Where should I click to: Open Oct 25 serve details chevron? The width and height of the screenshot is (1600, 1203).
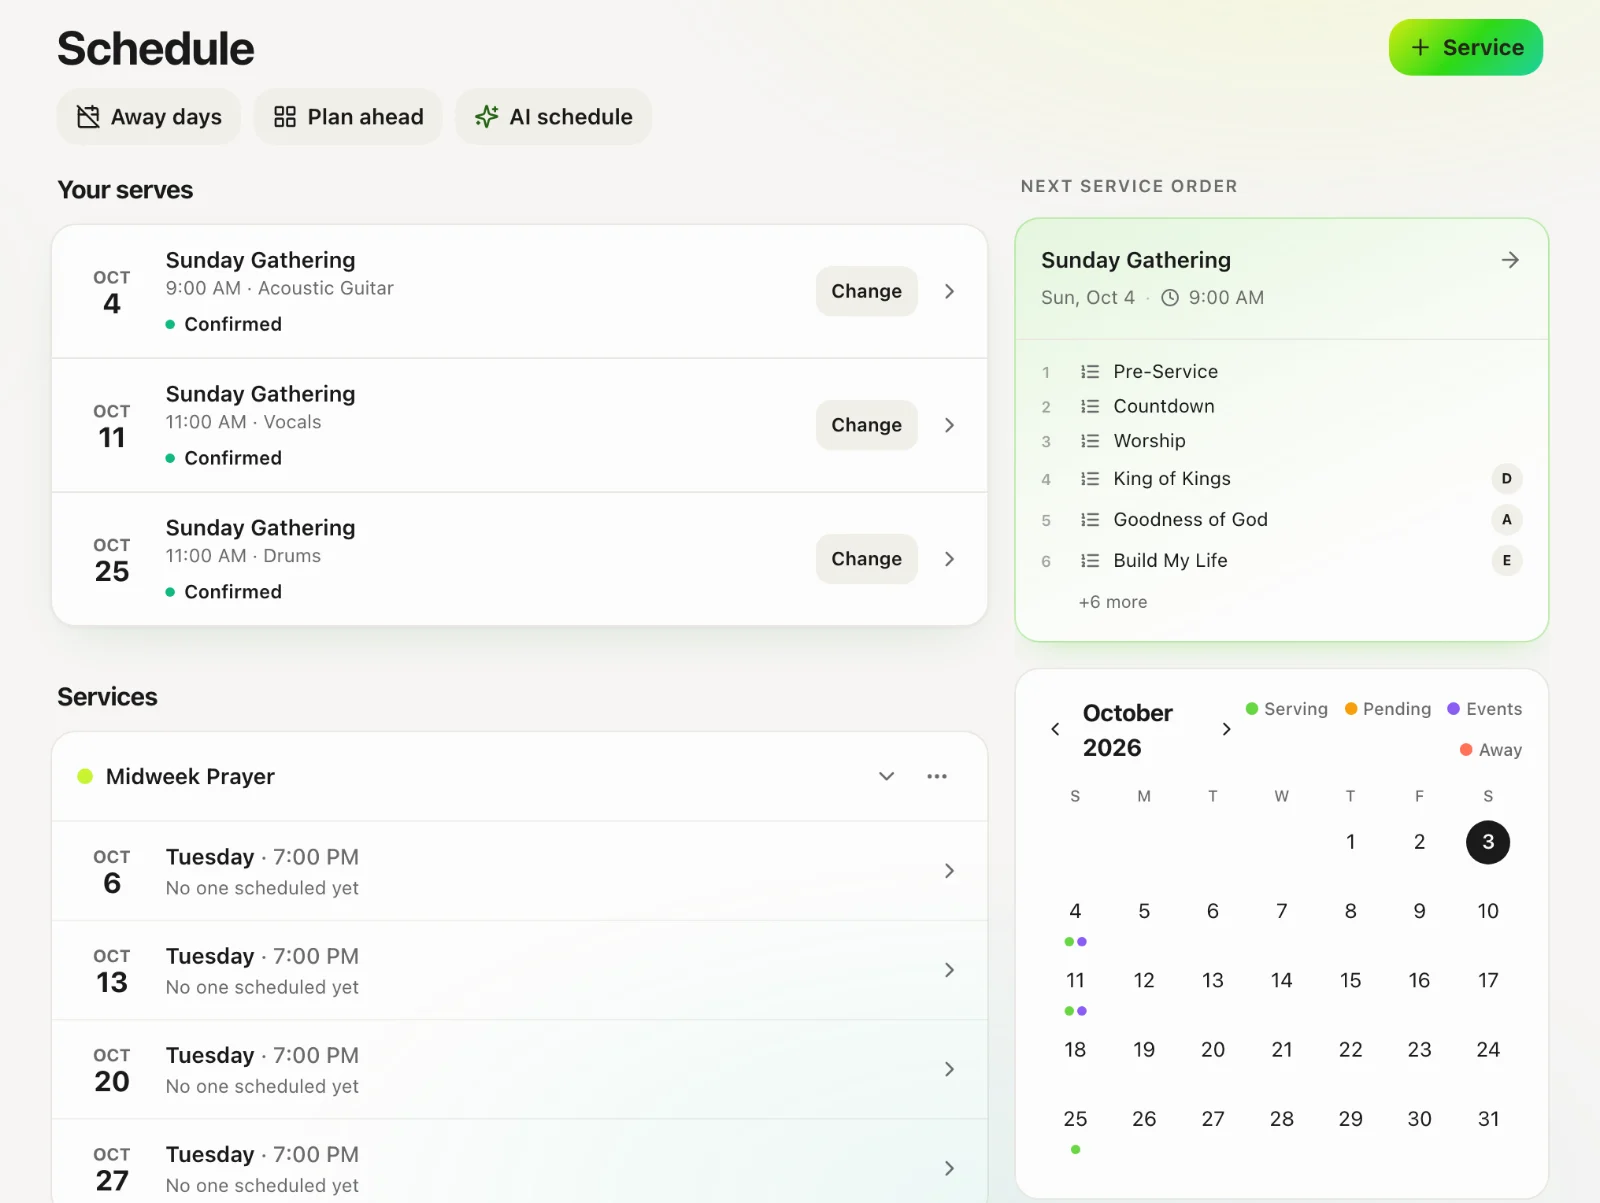(x=949, y=559)
